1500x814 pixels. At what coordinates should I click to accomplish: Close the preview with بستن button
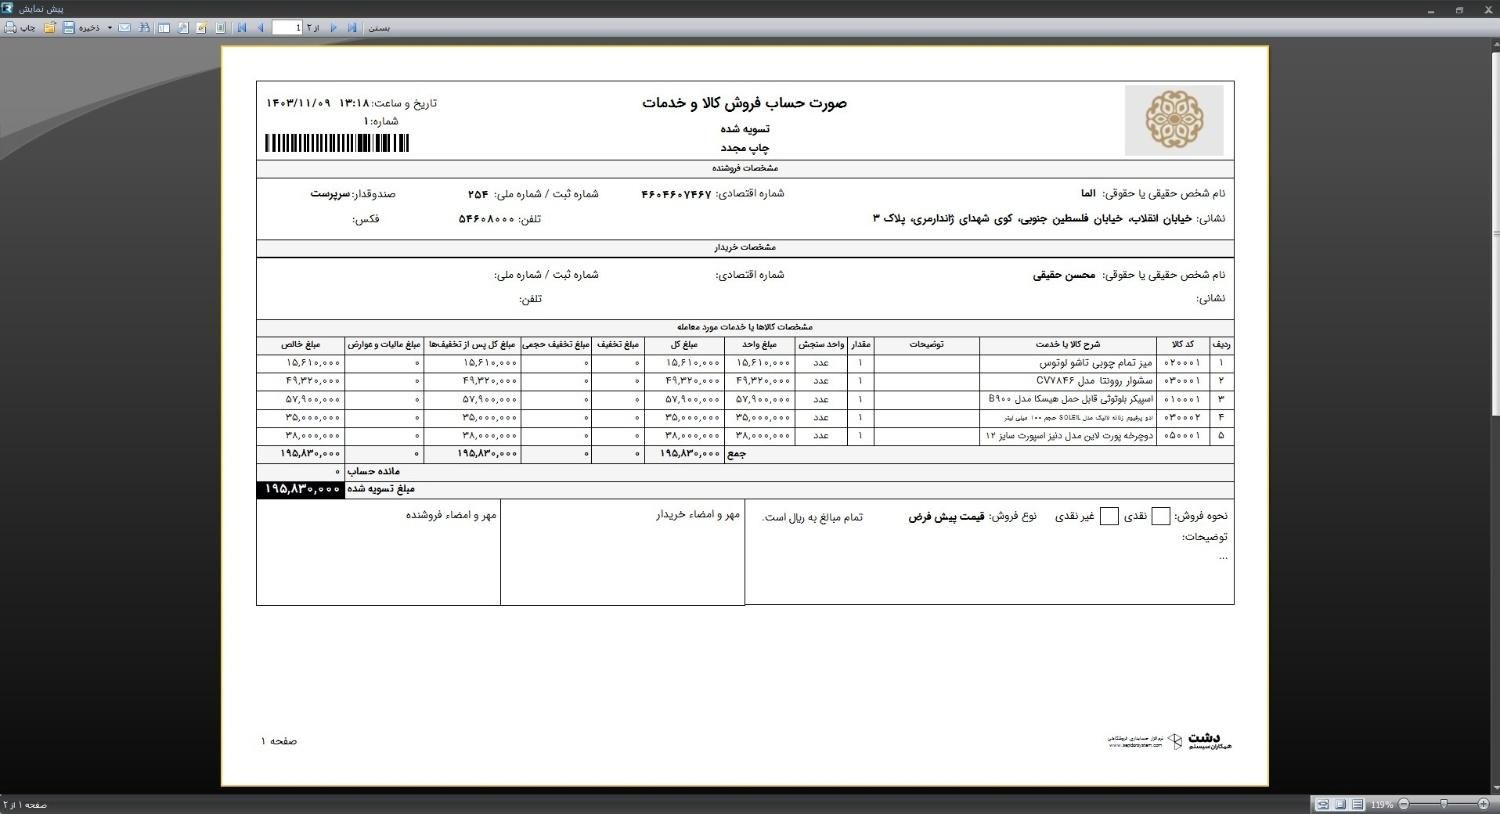379,28
